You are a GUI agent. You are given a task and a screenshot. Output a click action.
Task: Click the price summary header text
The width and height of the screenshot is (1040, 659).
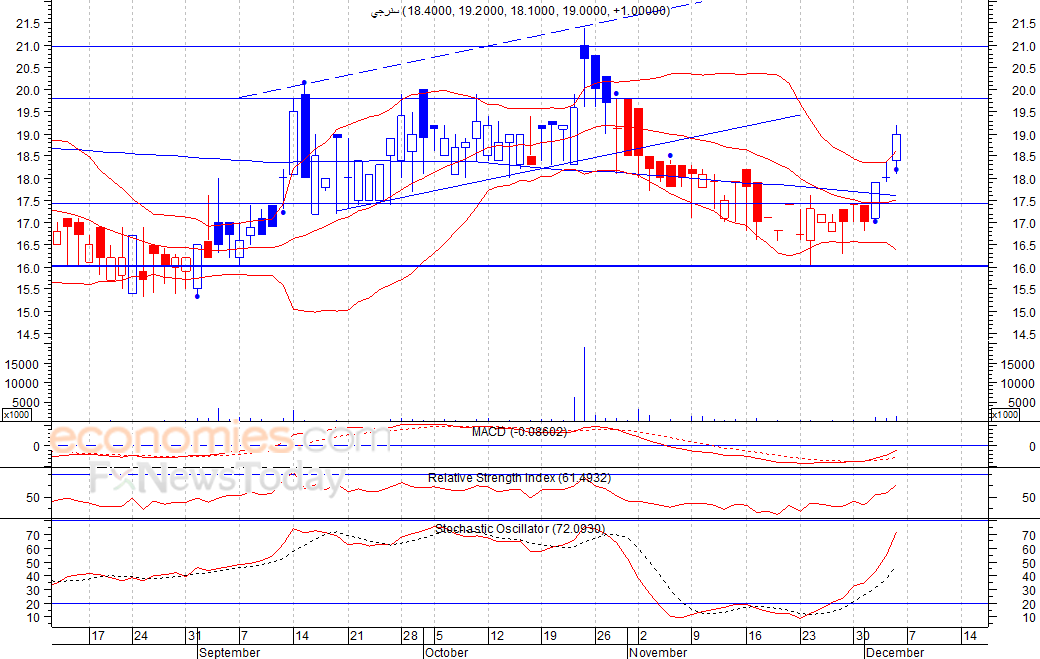coord(519,10)
